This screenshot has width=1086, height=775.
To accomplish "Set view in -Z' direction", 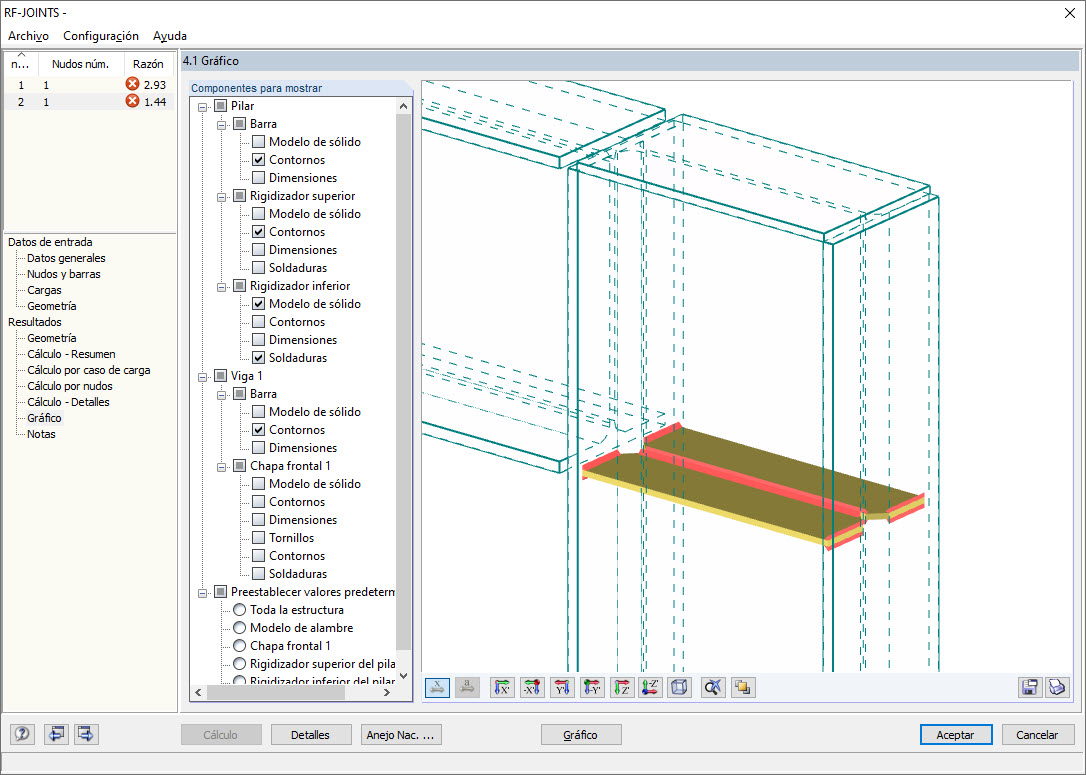I will (650, 688).
